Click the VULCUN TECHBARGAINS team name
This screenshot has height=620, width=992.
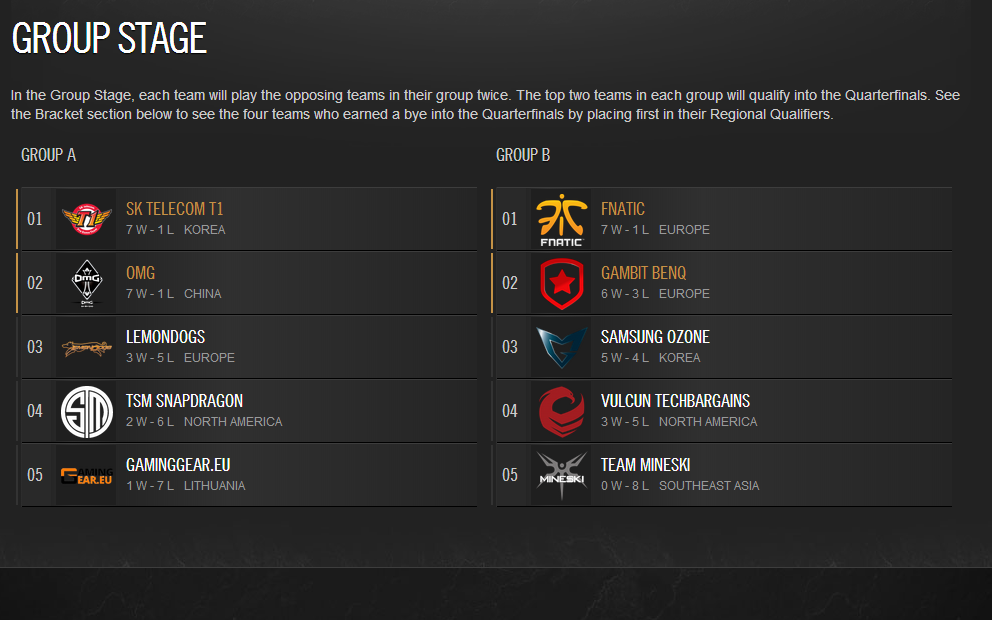click(x=675, y=400)
